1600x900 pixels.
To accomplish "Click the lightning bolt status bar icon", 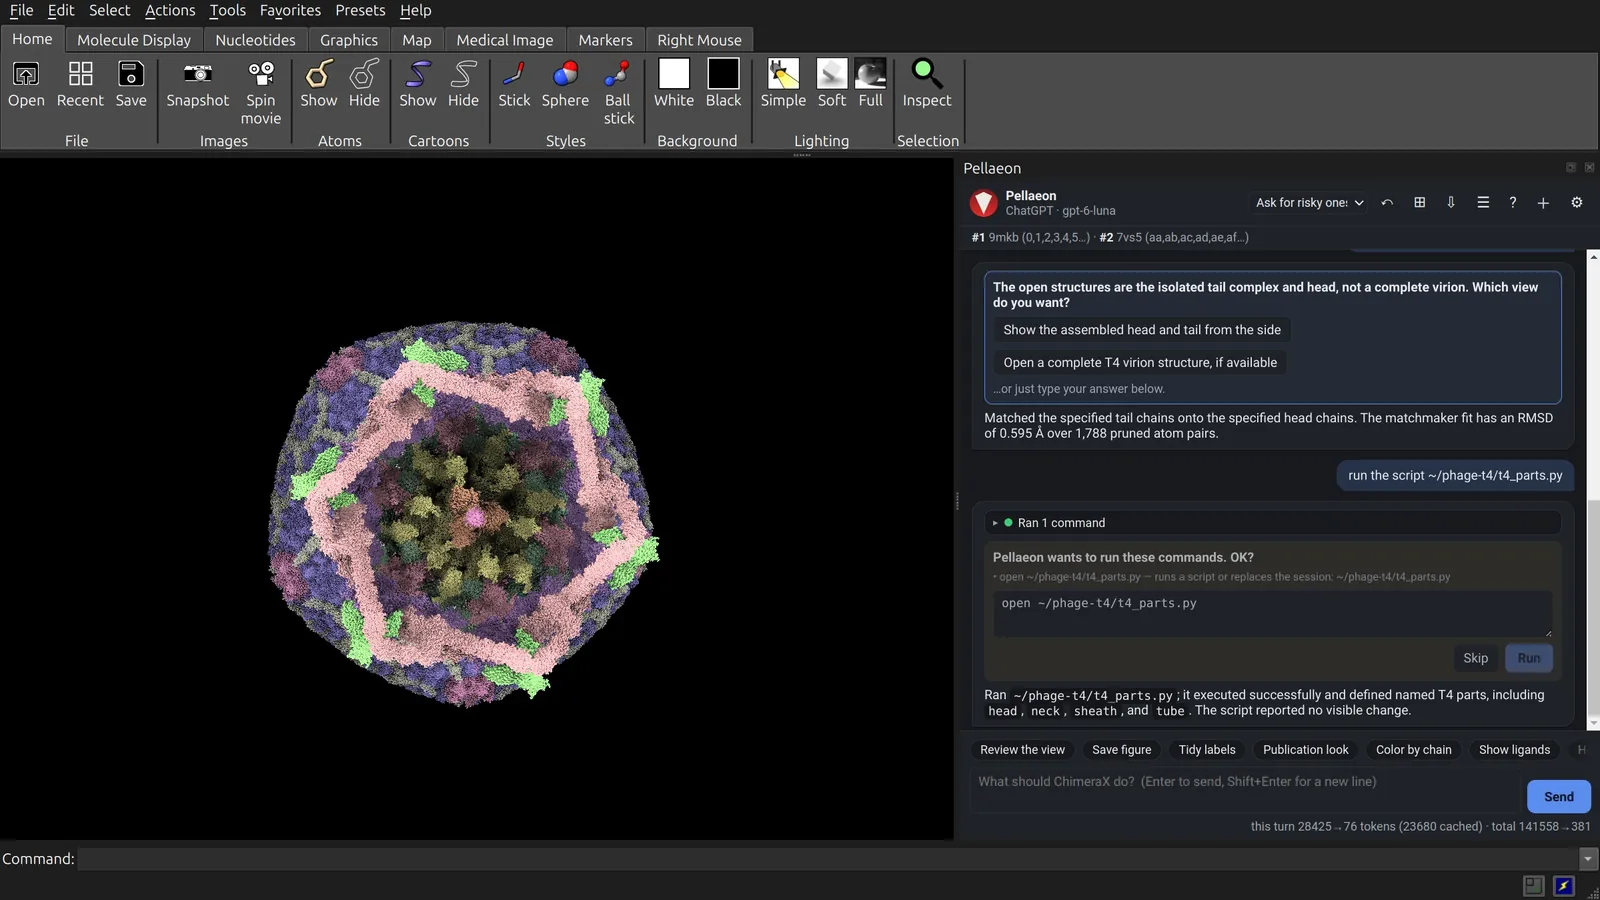I will point(1564,886).
